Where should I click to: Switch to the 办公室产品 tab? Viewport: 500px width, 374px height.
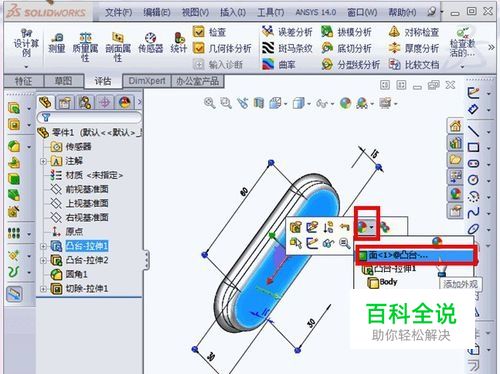[x=197, y=81]
